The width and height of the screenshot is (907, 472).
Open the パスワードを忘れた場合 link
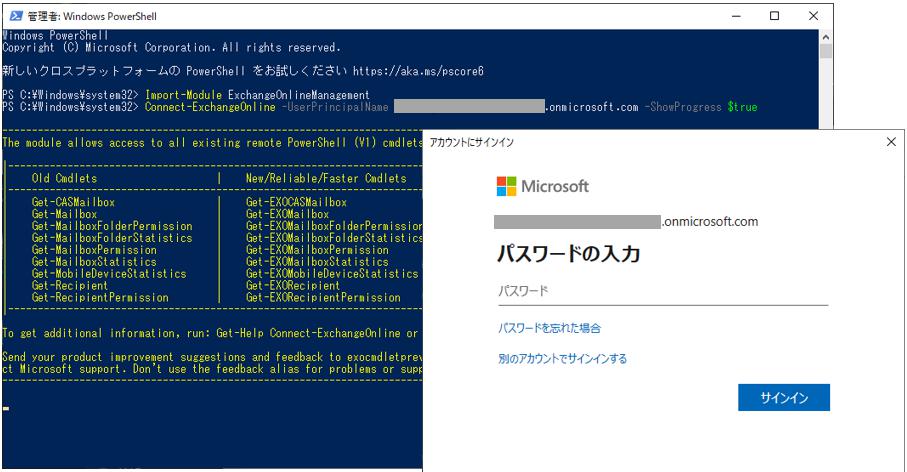[550, 328]
